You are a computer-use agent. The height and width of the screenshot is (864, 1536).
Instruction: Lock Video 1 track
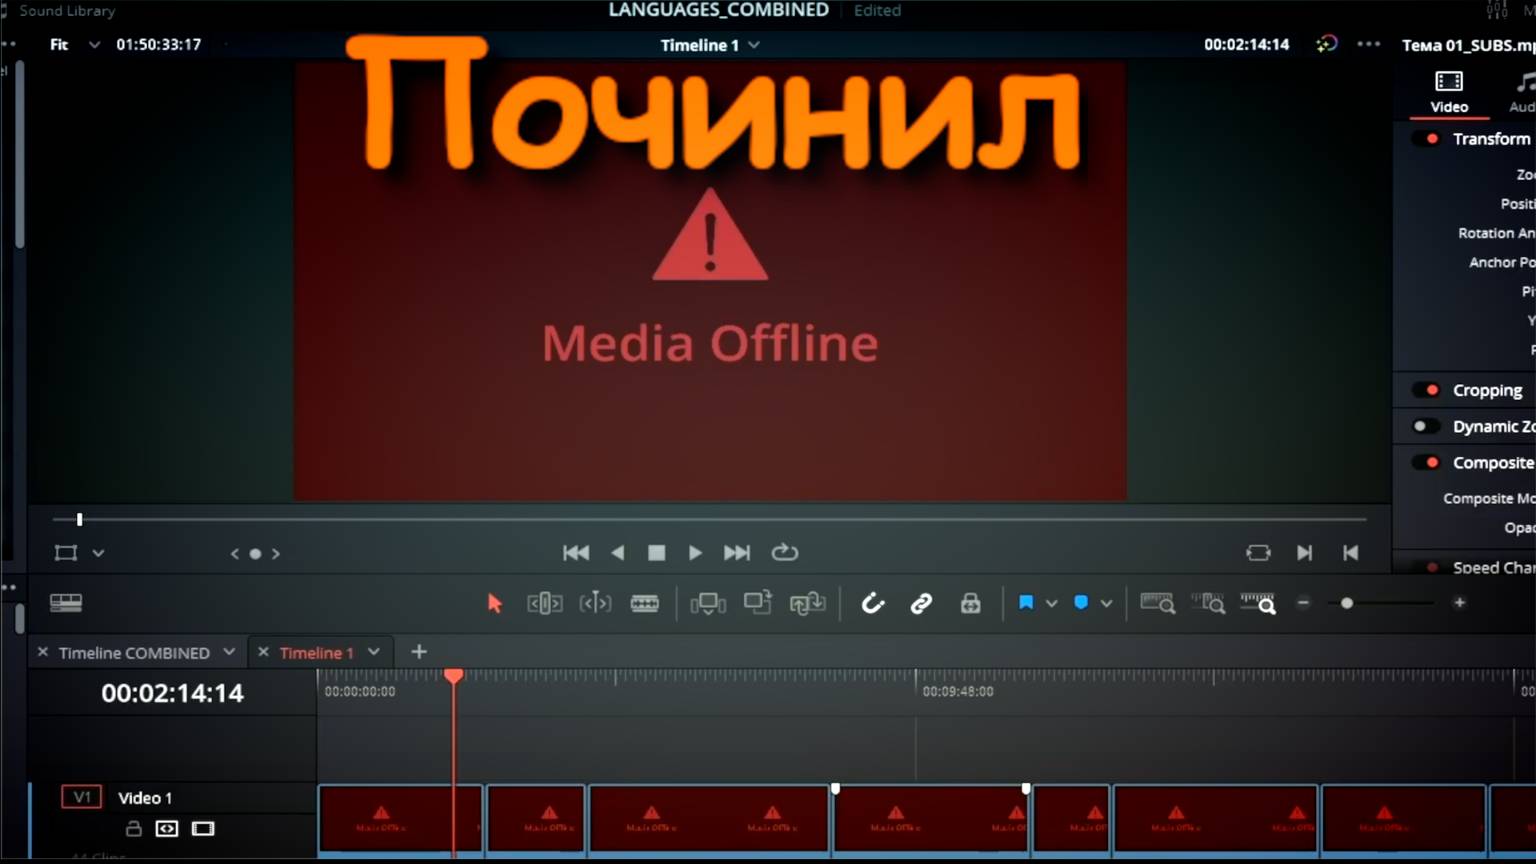[x=133, y=829]
